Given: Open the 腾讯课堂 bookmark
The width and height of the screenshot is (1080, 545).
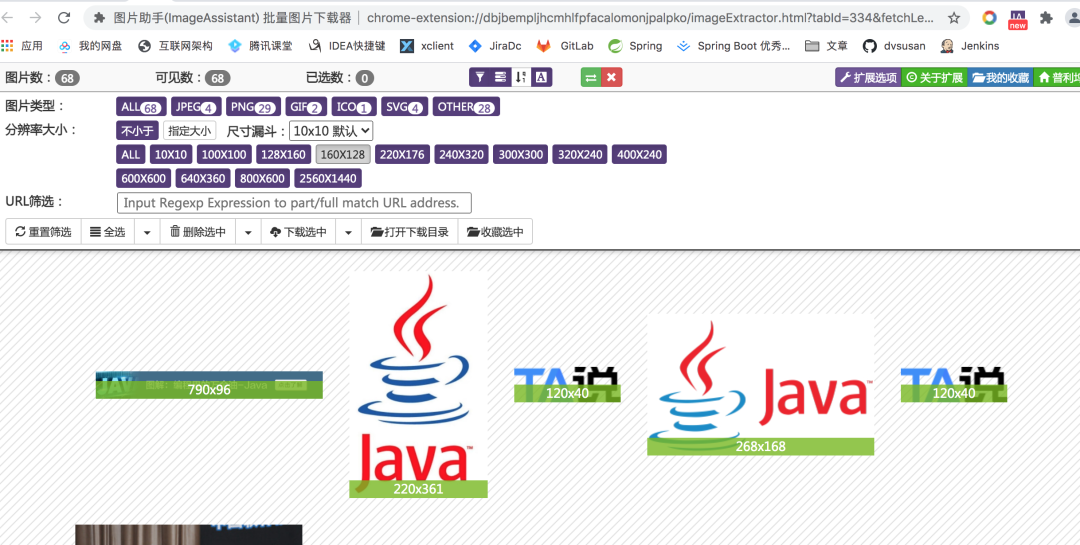Looking at the screenshot, I should [260, 46].
